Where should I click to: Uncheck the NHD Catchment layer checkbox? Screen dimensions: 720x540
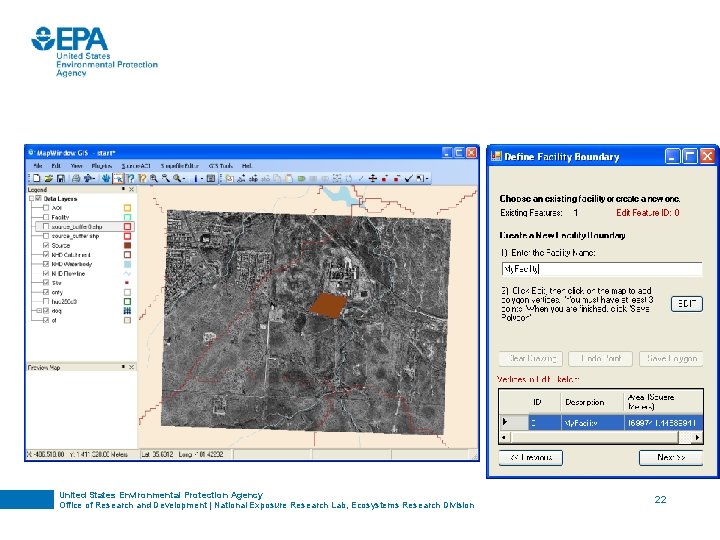tap(46, 254)
